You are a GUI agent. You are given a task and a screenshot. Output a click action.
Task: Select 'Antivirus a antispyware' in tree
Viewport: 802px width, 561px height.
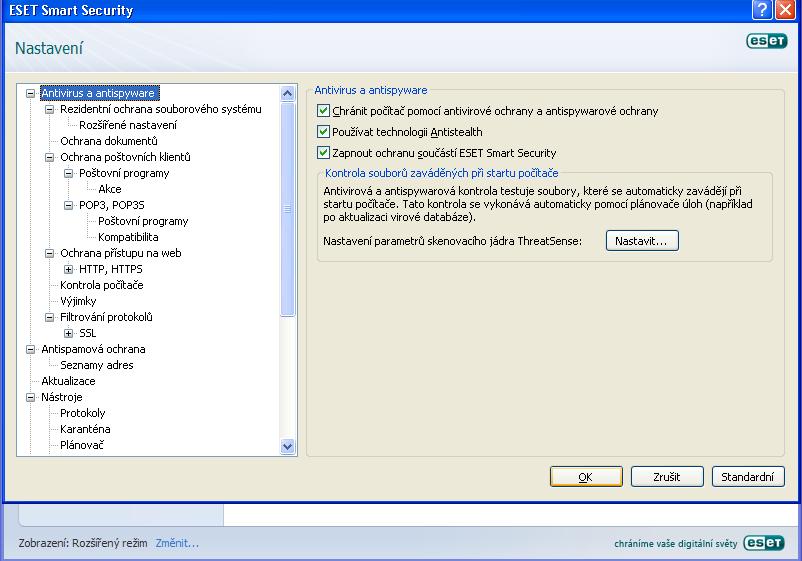coord(99,93)
